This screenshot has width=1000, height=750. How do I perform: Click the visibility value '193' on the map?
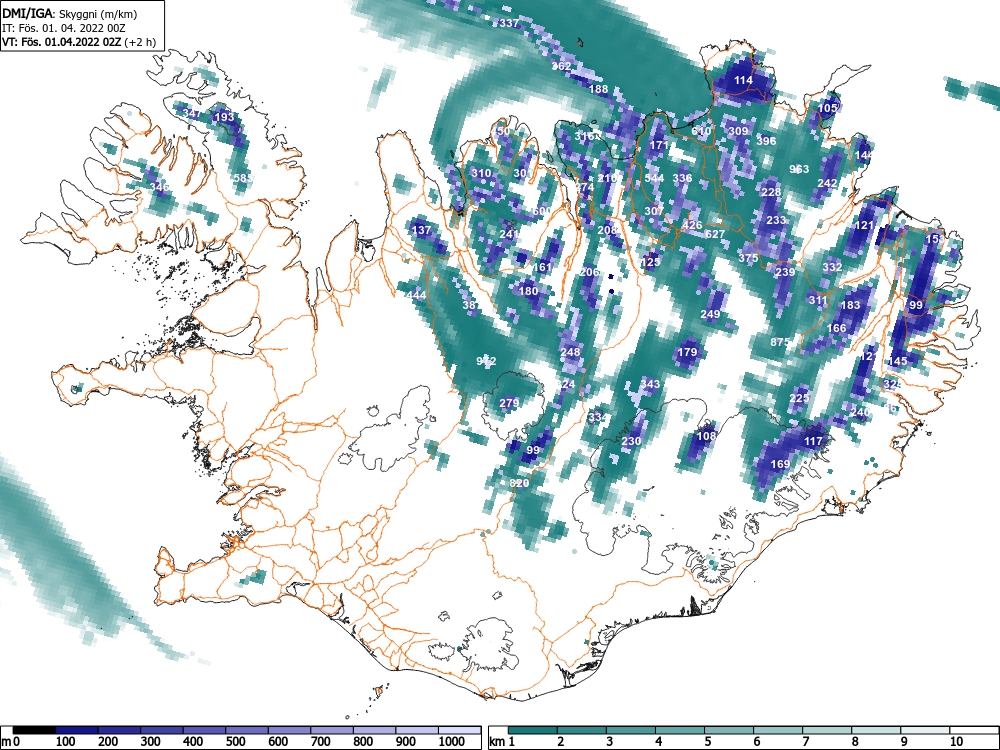[x=224, y=117]
